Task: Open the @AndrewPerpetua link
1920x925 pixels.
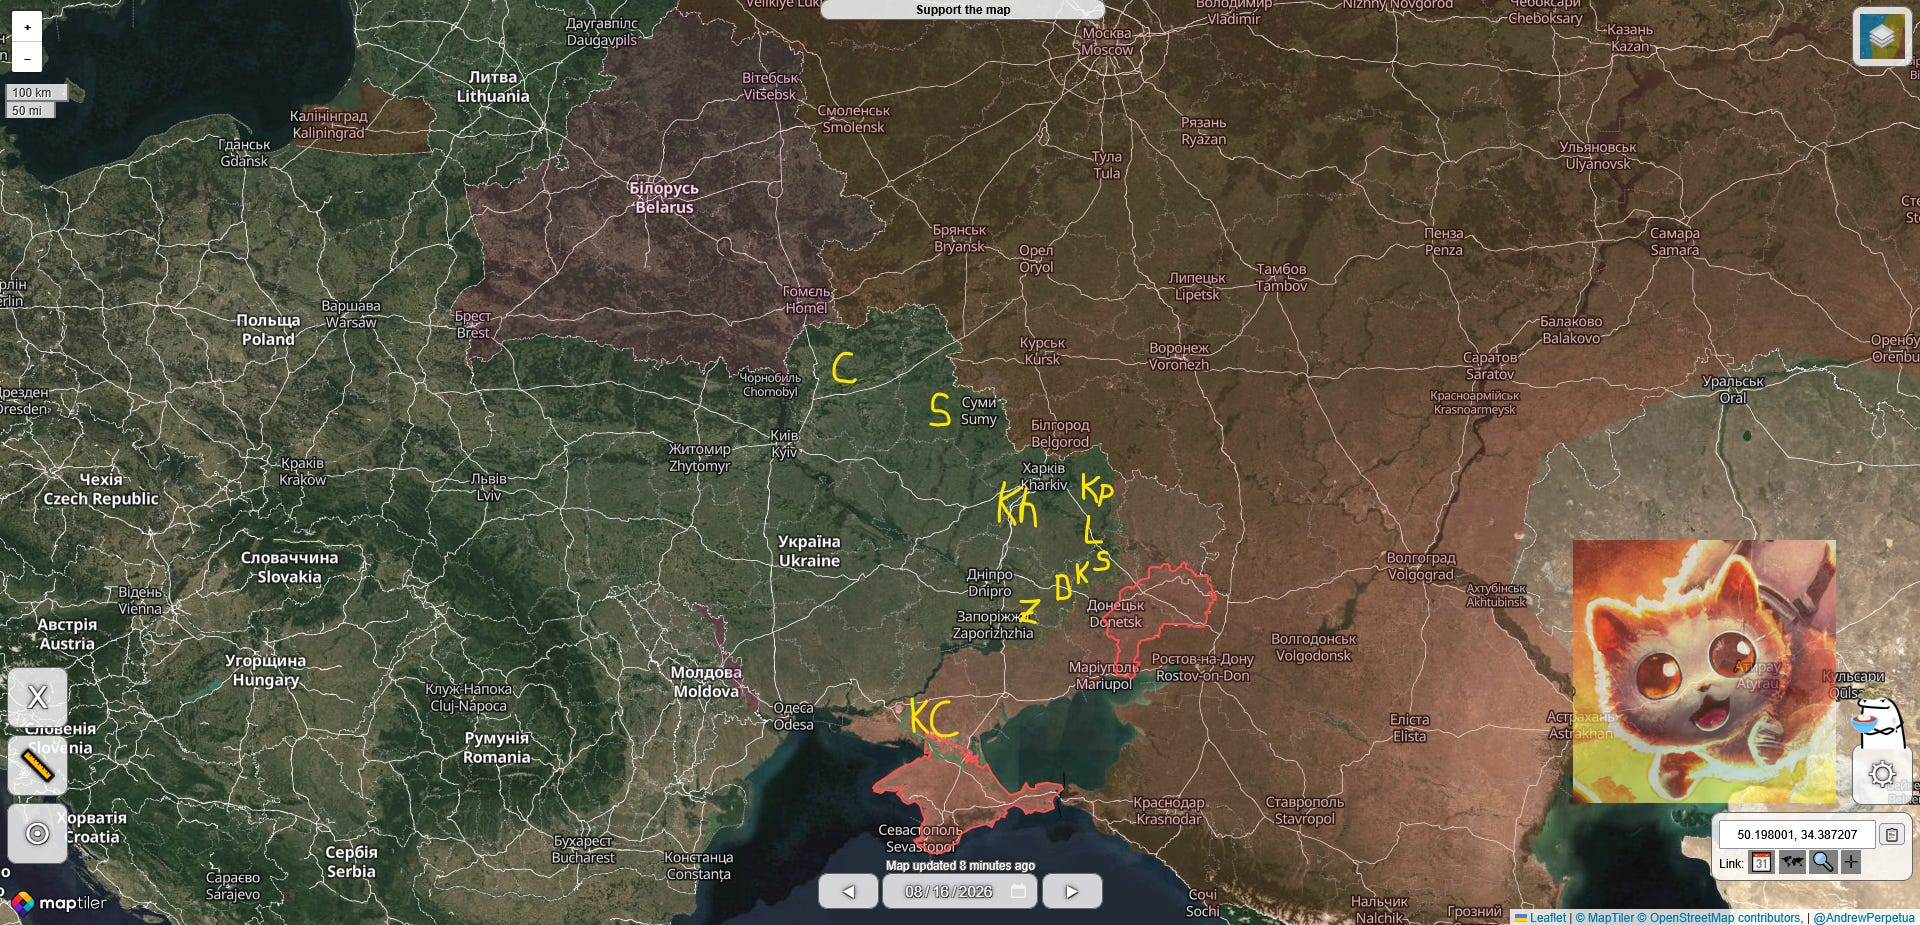Action: (x=1864, y=917)
